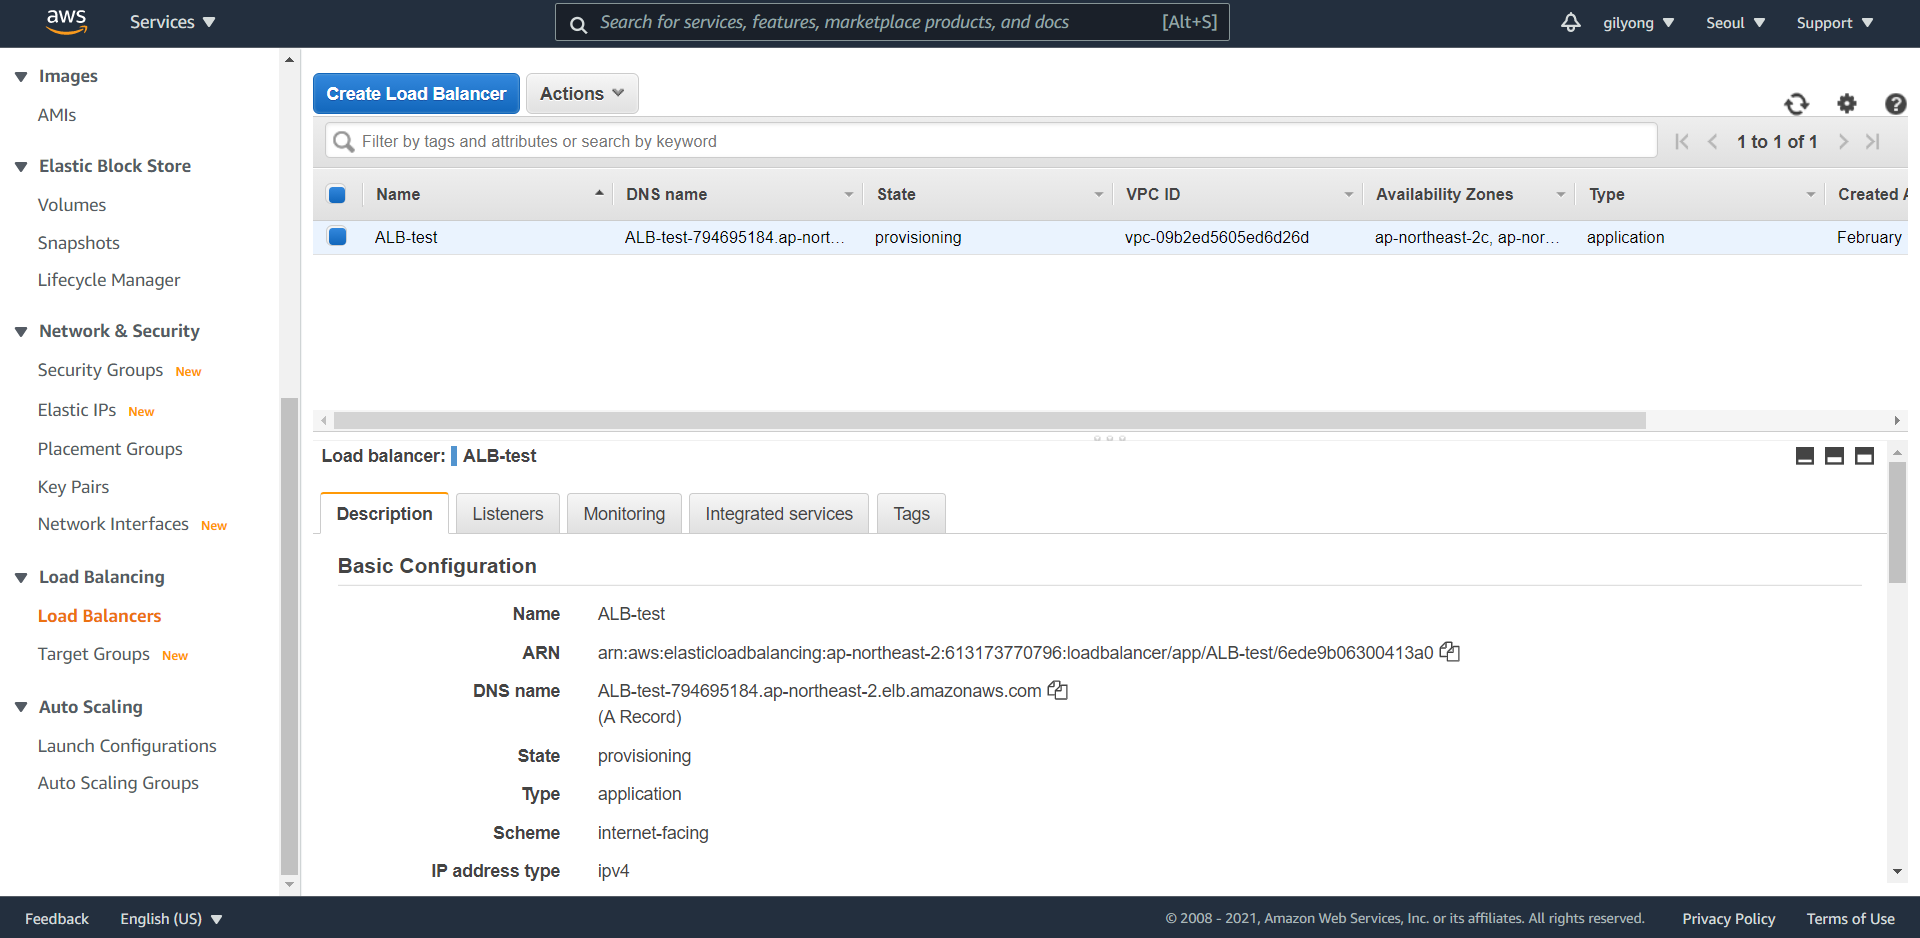
Task: Open the Support dropdown menu
Action: [1834, 23]
